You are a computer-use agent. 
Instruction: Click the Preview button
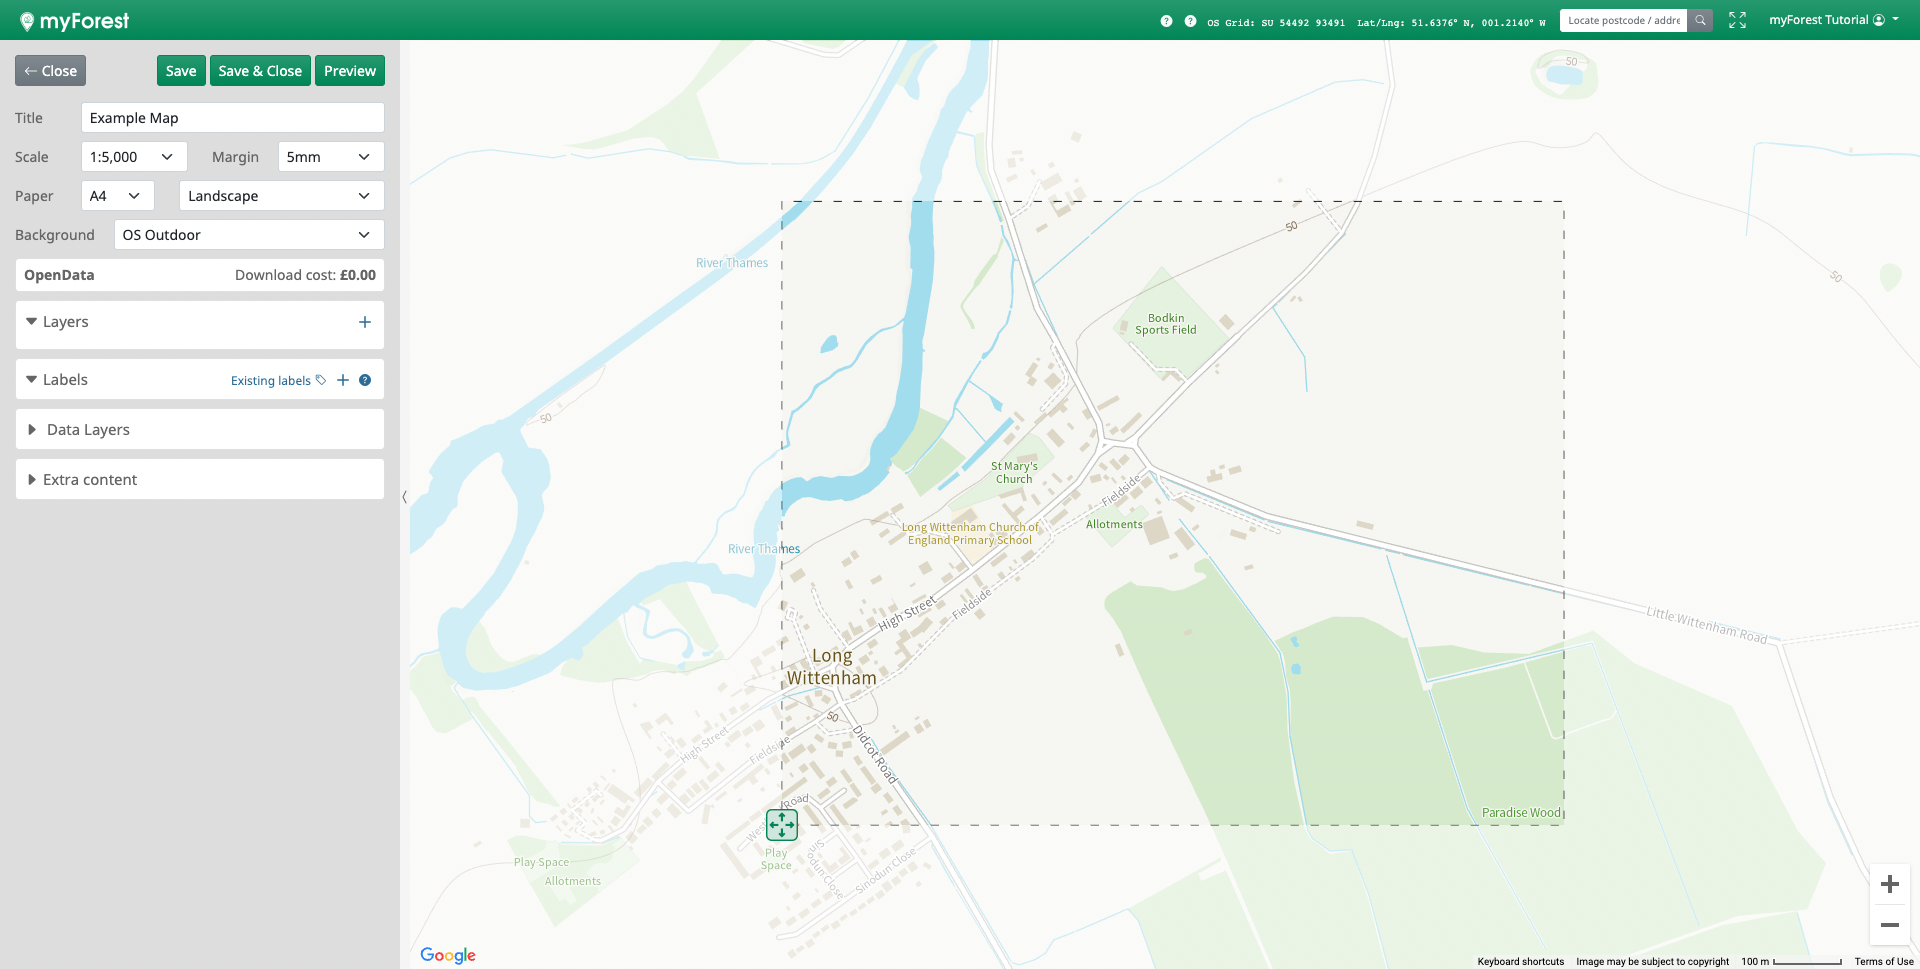point(349,71)
